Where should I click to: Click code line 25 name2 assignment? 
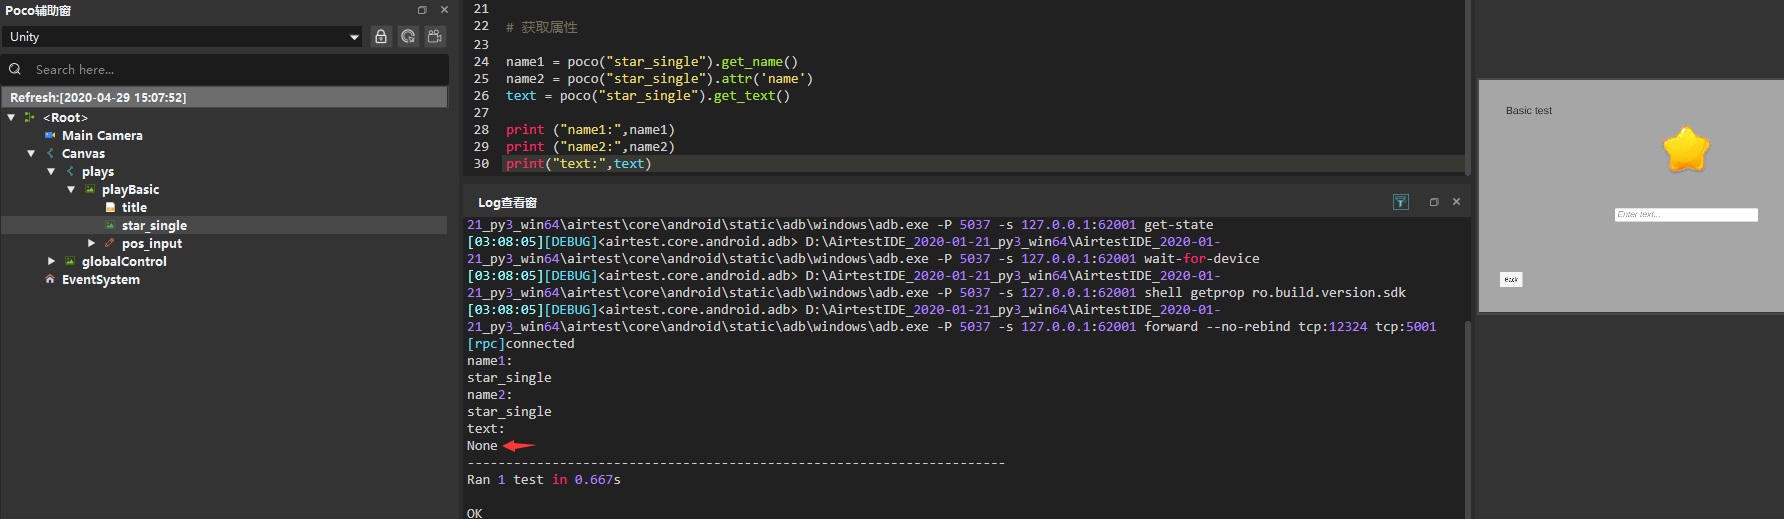point(659,79)
